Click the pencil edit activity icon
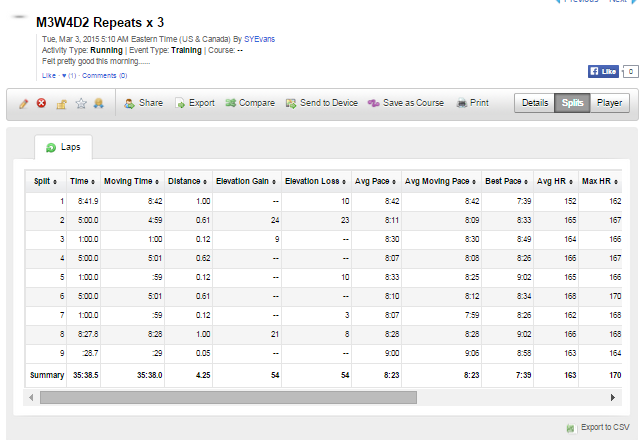The height and width of the screenshot is (440, 643). click(x=23, y=103)
